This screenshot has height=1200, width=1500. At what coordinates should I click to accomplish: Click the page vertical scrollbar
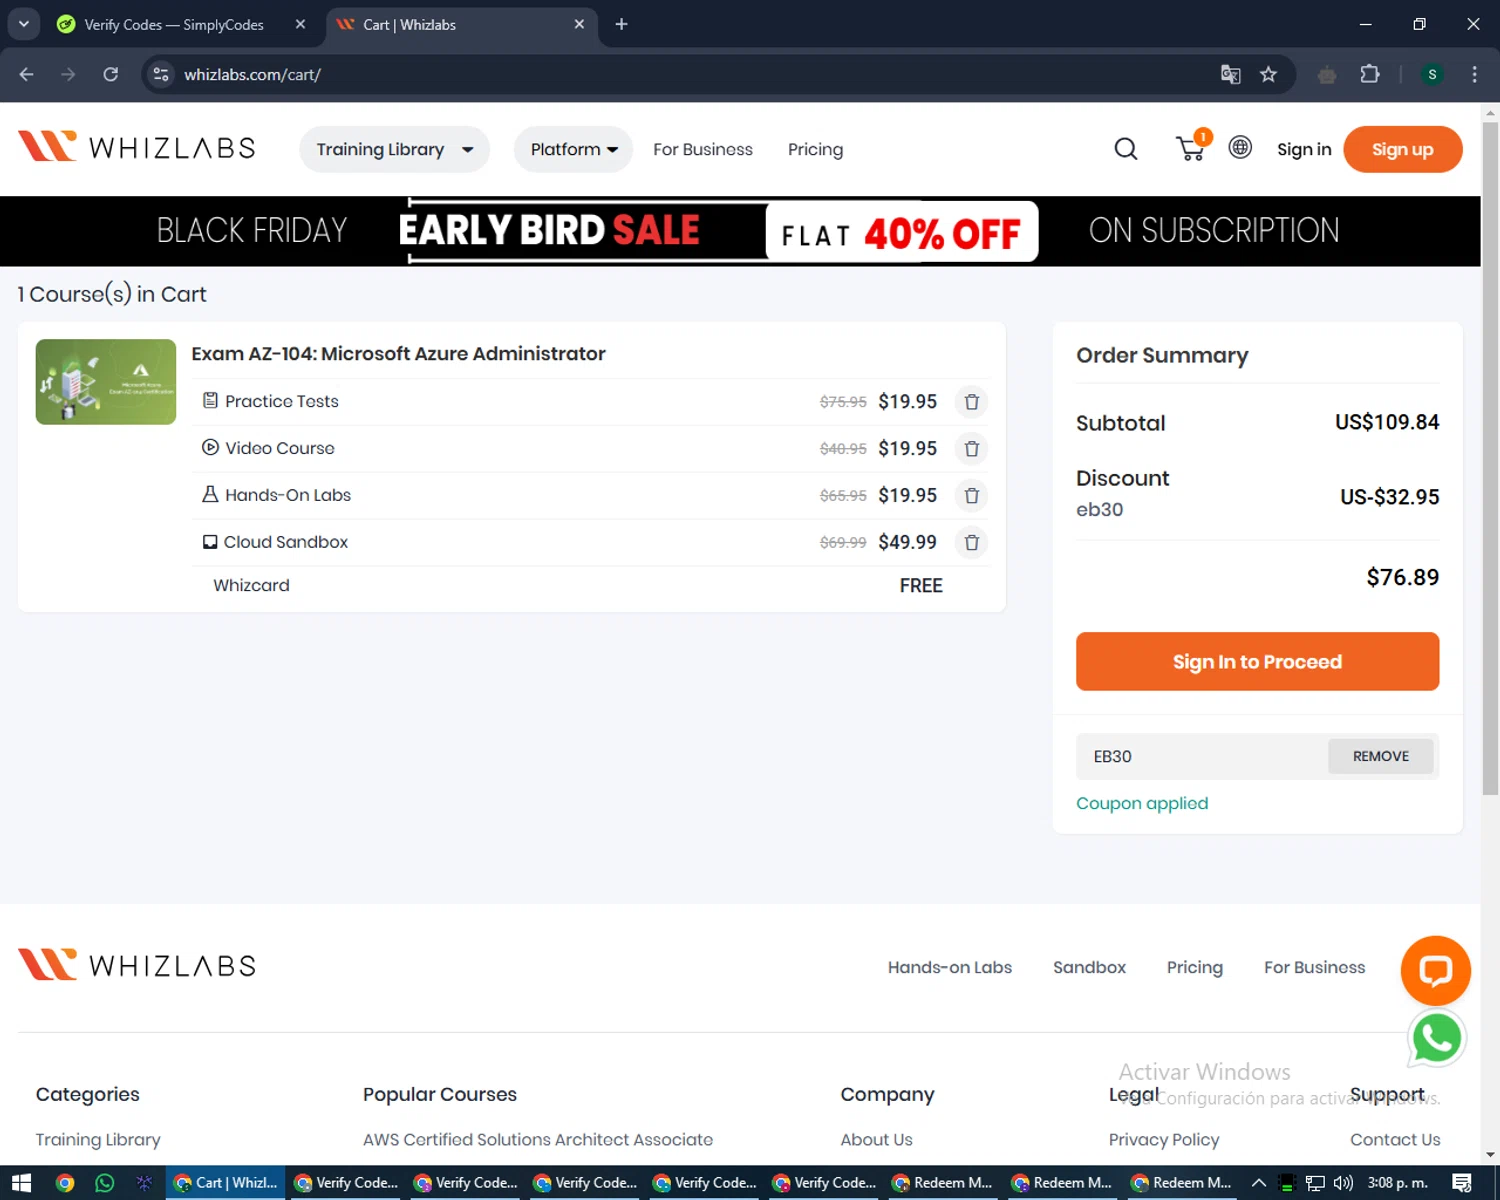1490,460
